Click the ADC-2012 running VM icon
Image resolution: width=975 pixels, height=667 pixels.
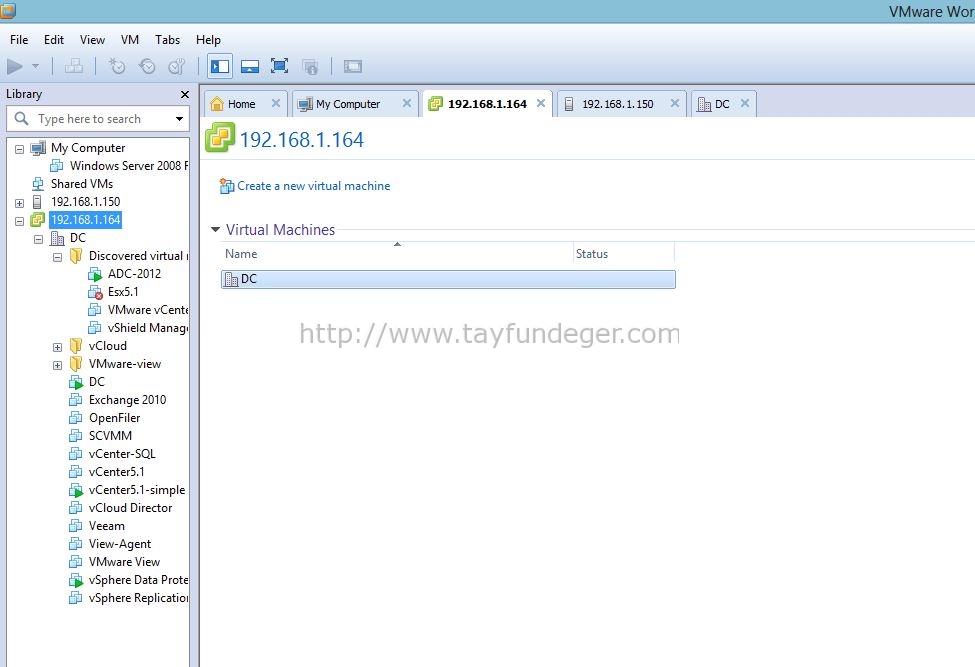95,274
